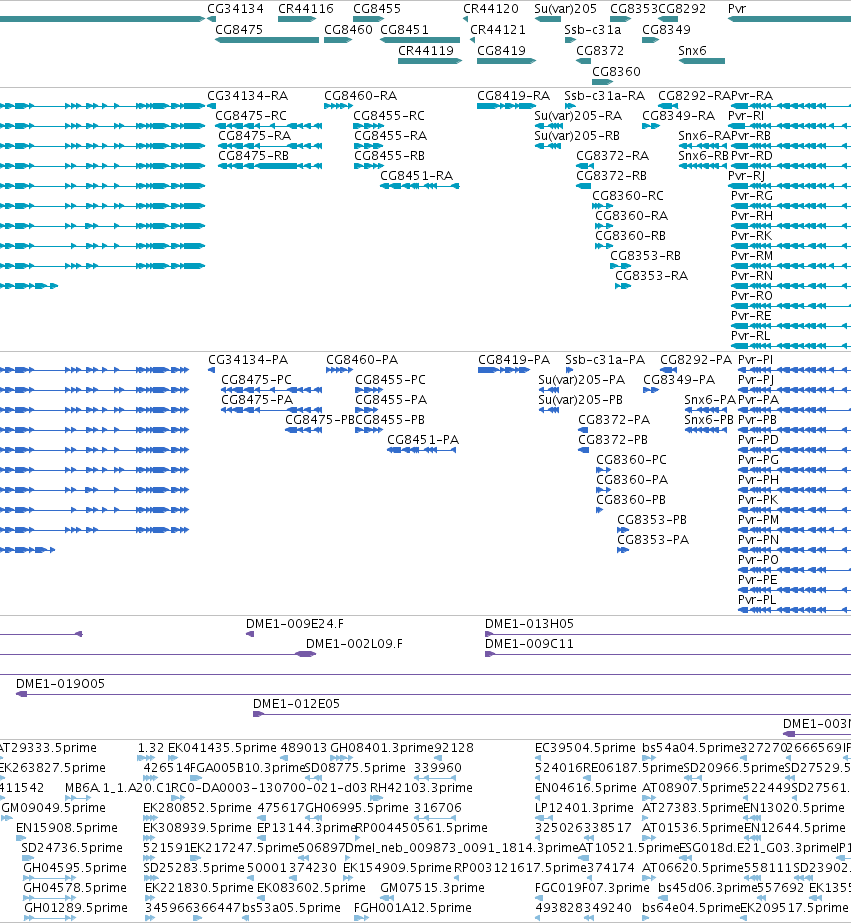Viewport: 851px width, 923px height.
Task: Select the Ssb-c31a gene label
Action: 593,29
